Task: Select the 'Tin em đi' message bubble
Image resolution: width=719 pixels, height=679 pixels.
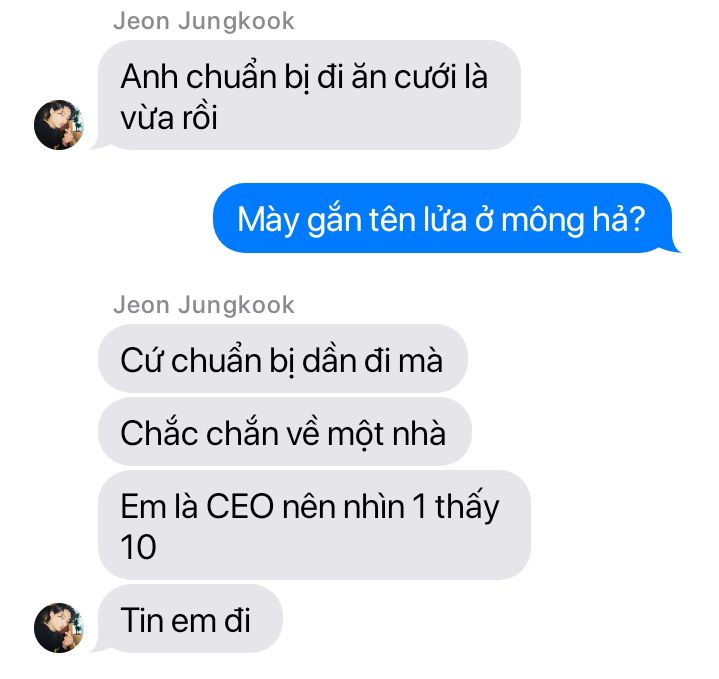Action: coord(190,618)
